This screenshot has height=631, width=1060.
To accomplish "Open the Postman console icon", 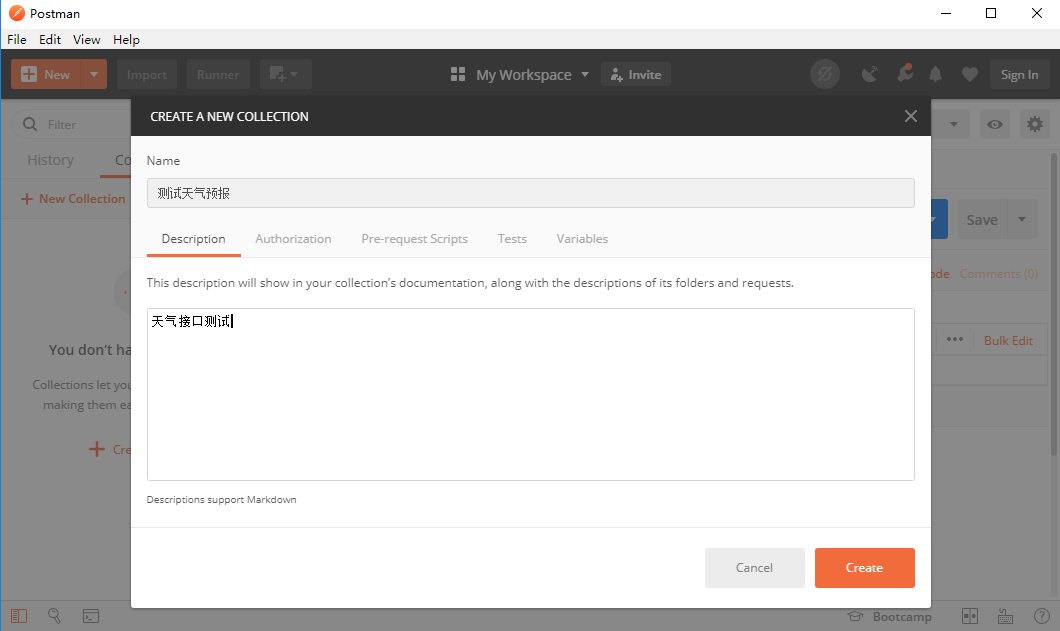I will [x=91, y=616].
